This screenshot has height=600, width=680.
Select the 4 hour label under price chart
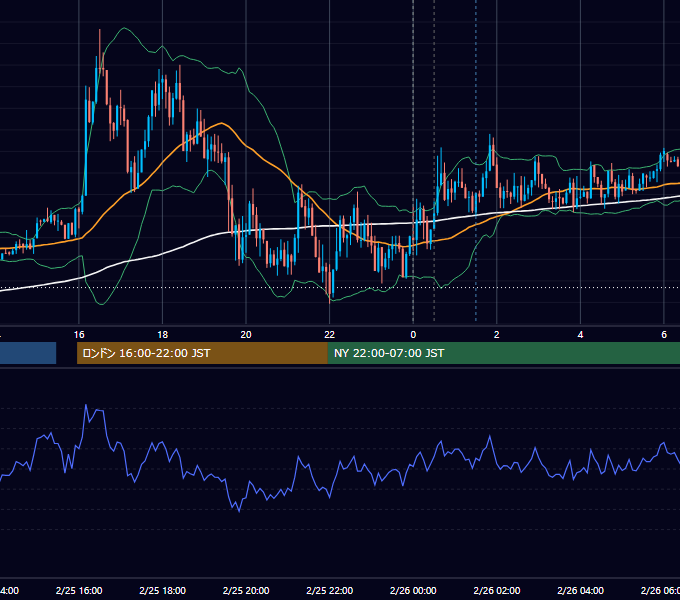580,334
